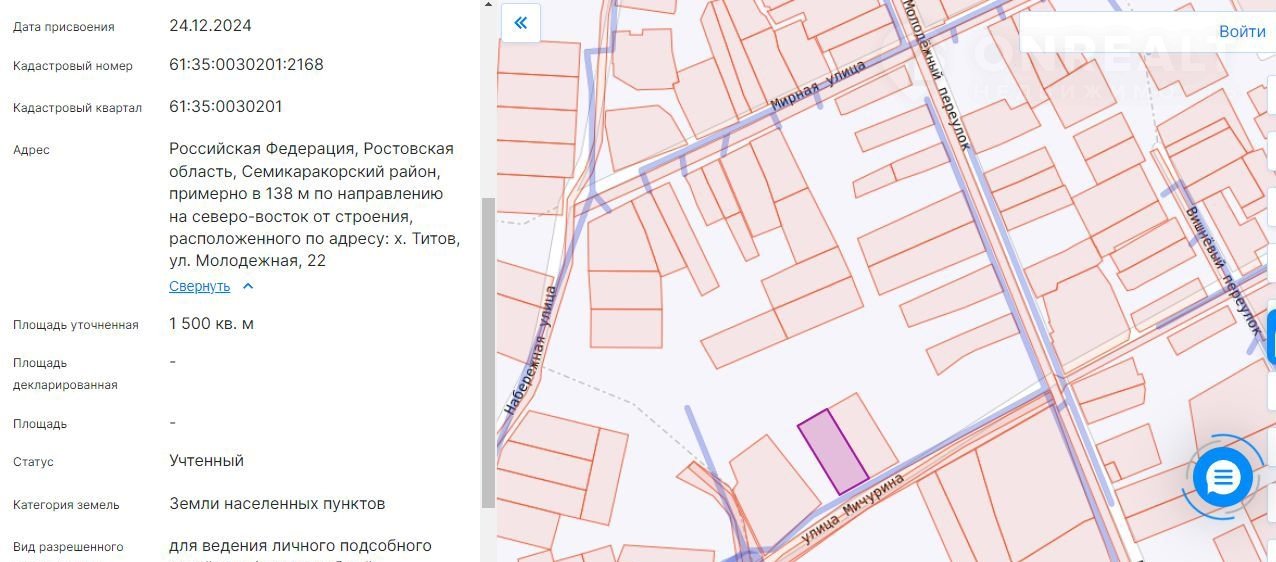Click the chevron-up icon beside Свернуть
Screen dimensions: 1276x562
248,286
